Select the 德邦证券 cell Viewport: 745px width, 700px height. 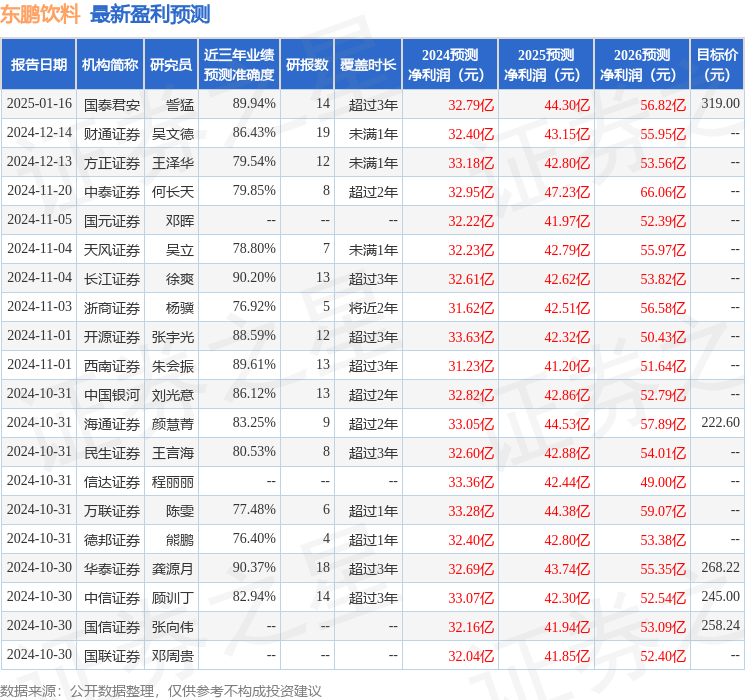(x=112, y=540)
